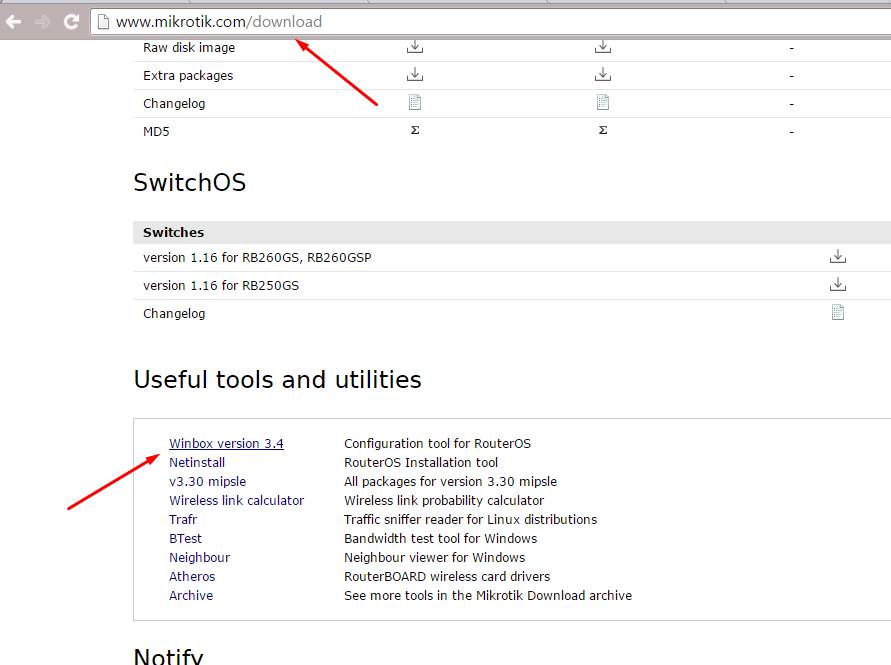Open the BTest link
This screenshot has height=665, width=891.
(185, 538)
